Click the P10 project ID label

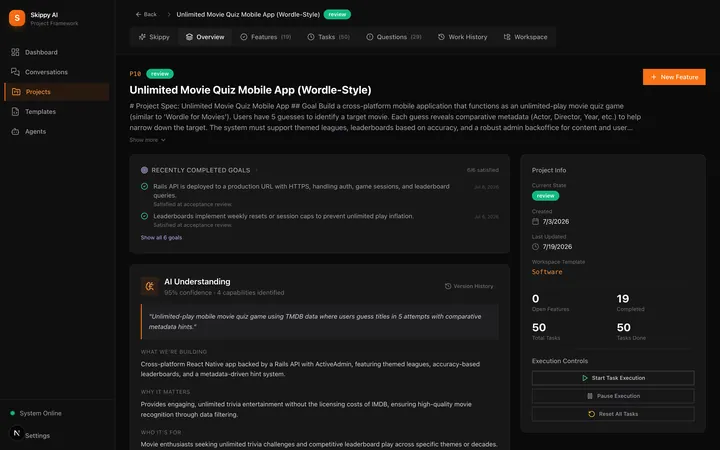(x=135, y=73)
